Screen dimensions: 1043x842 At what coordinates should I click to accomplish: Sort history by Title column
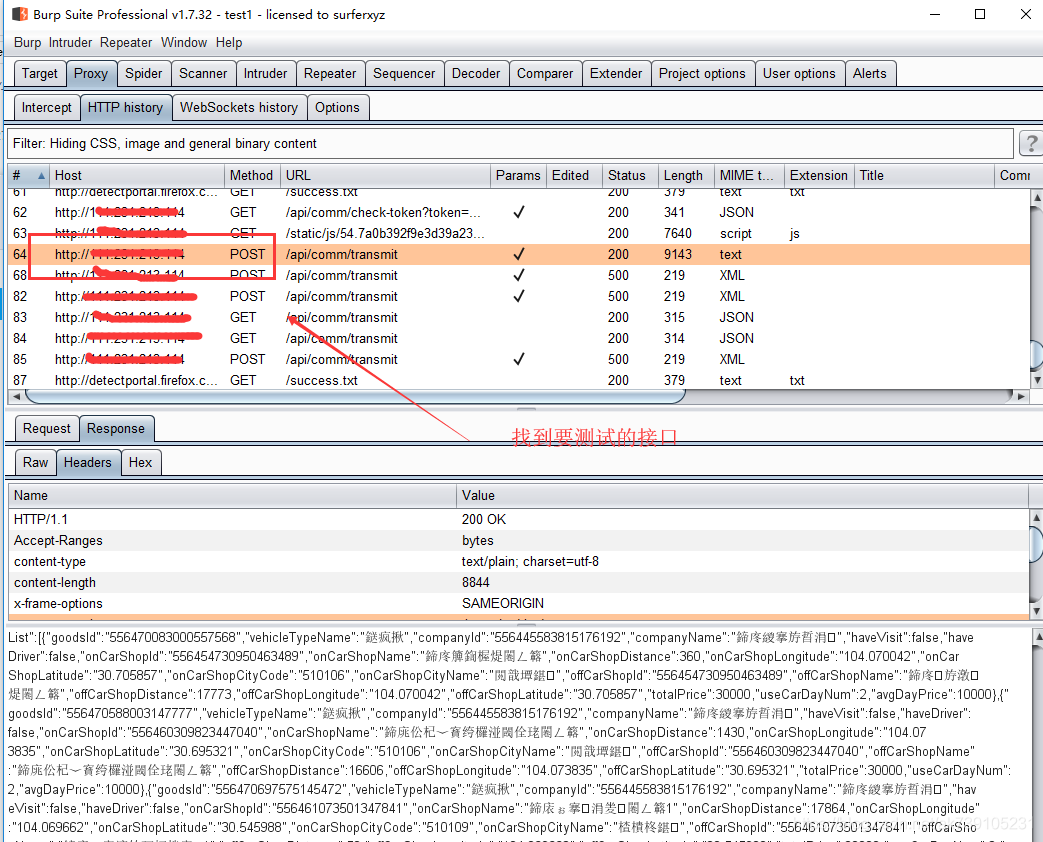924,176
